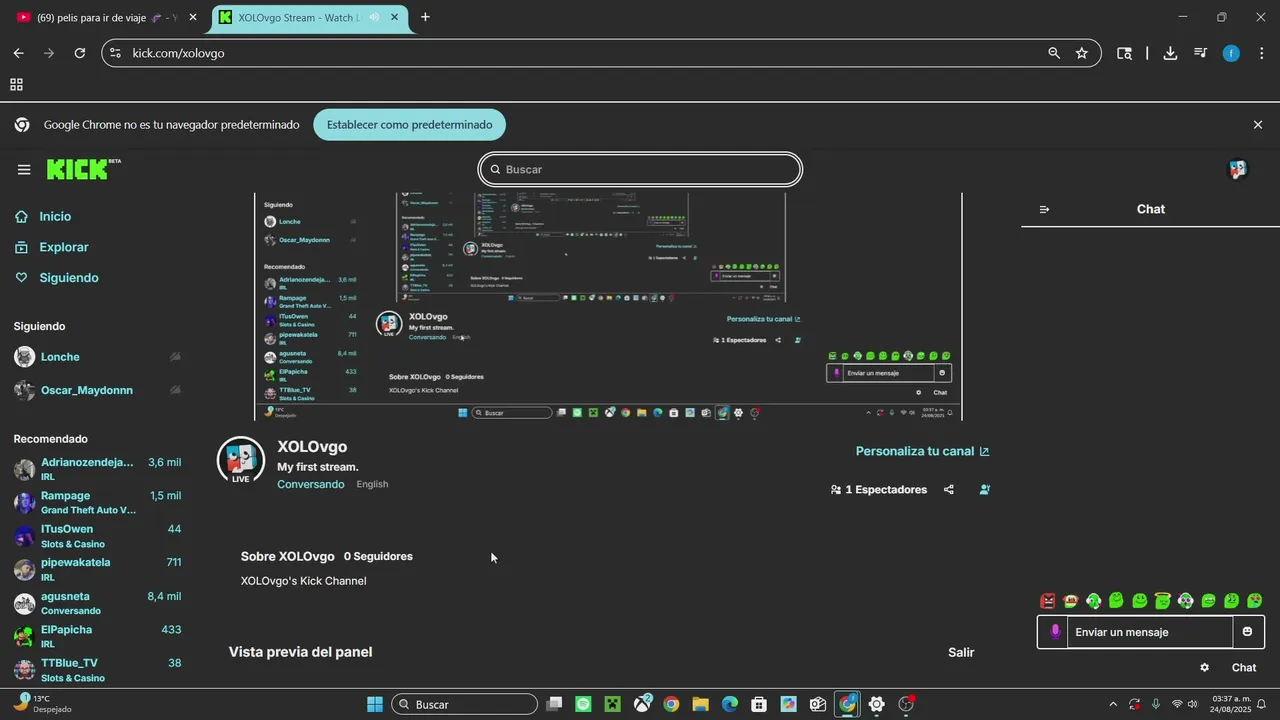Click Personaliza tu canal link
Image resolution: width=1280 pixels, height=720 pixels.
[x=922, y=451]
